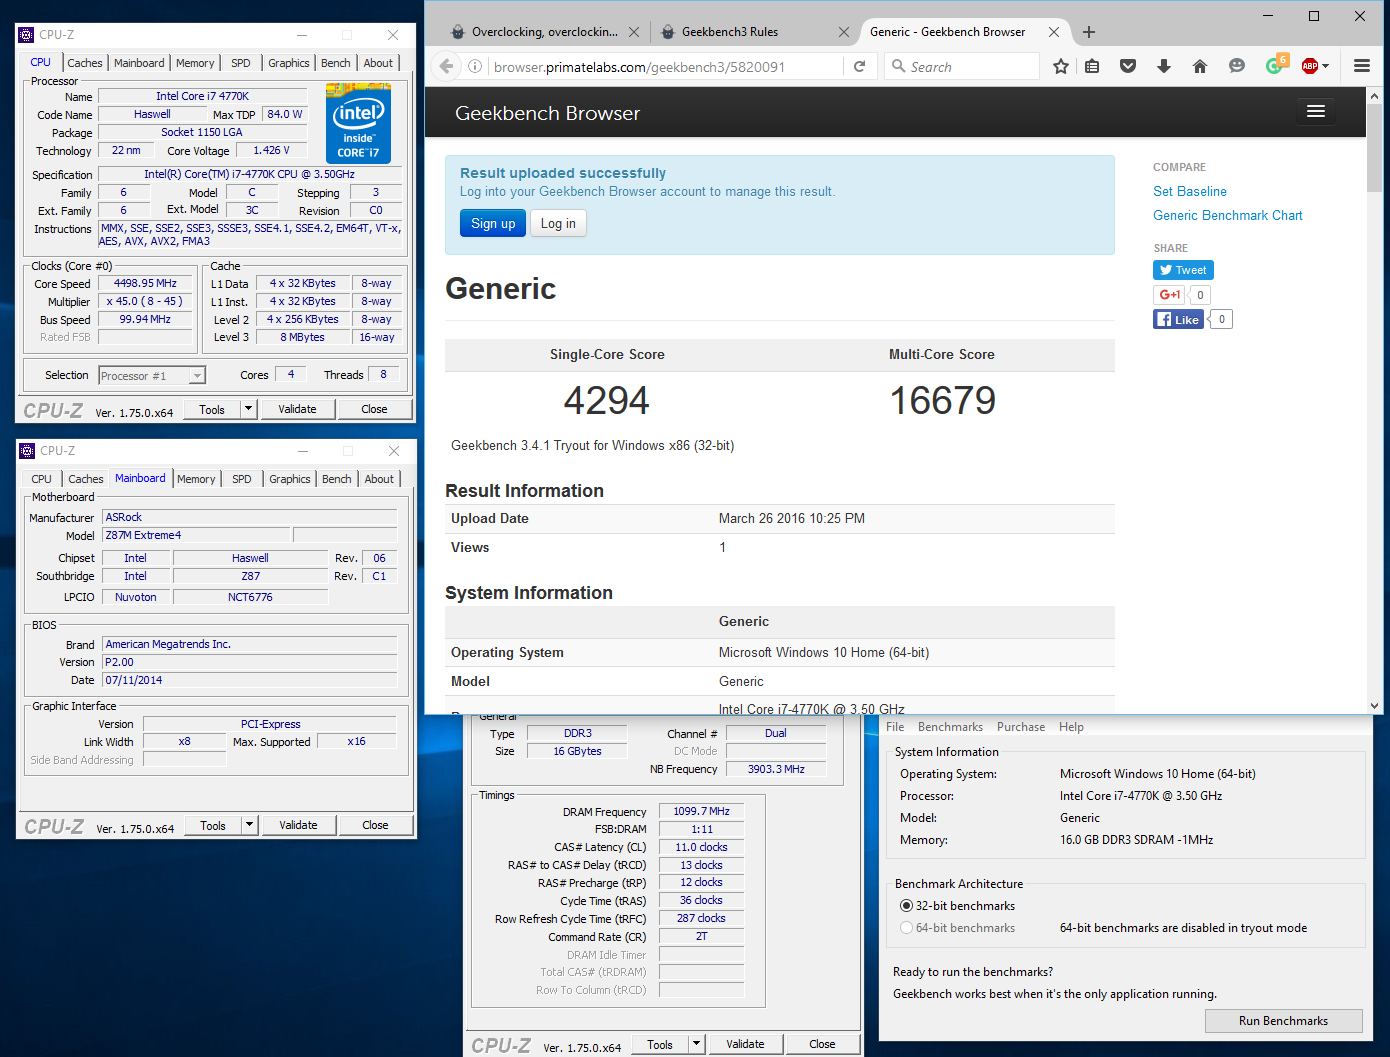Click the Single-Core score 4294

(x=606, y=401)
